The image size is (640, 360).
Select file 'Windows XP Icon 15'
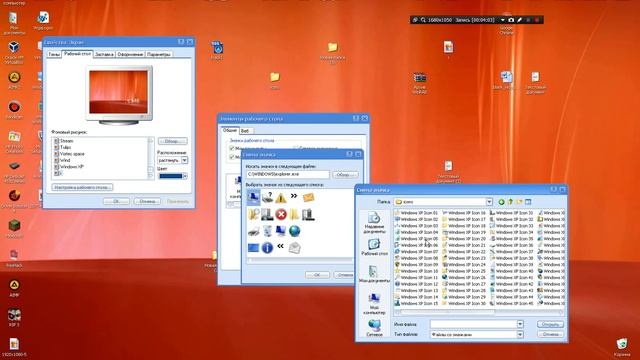[416, 303]
